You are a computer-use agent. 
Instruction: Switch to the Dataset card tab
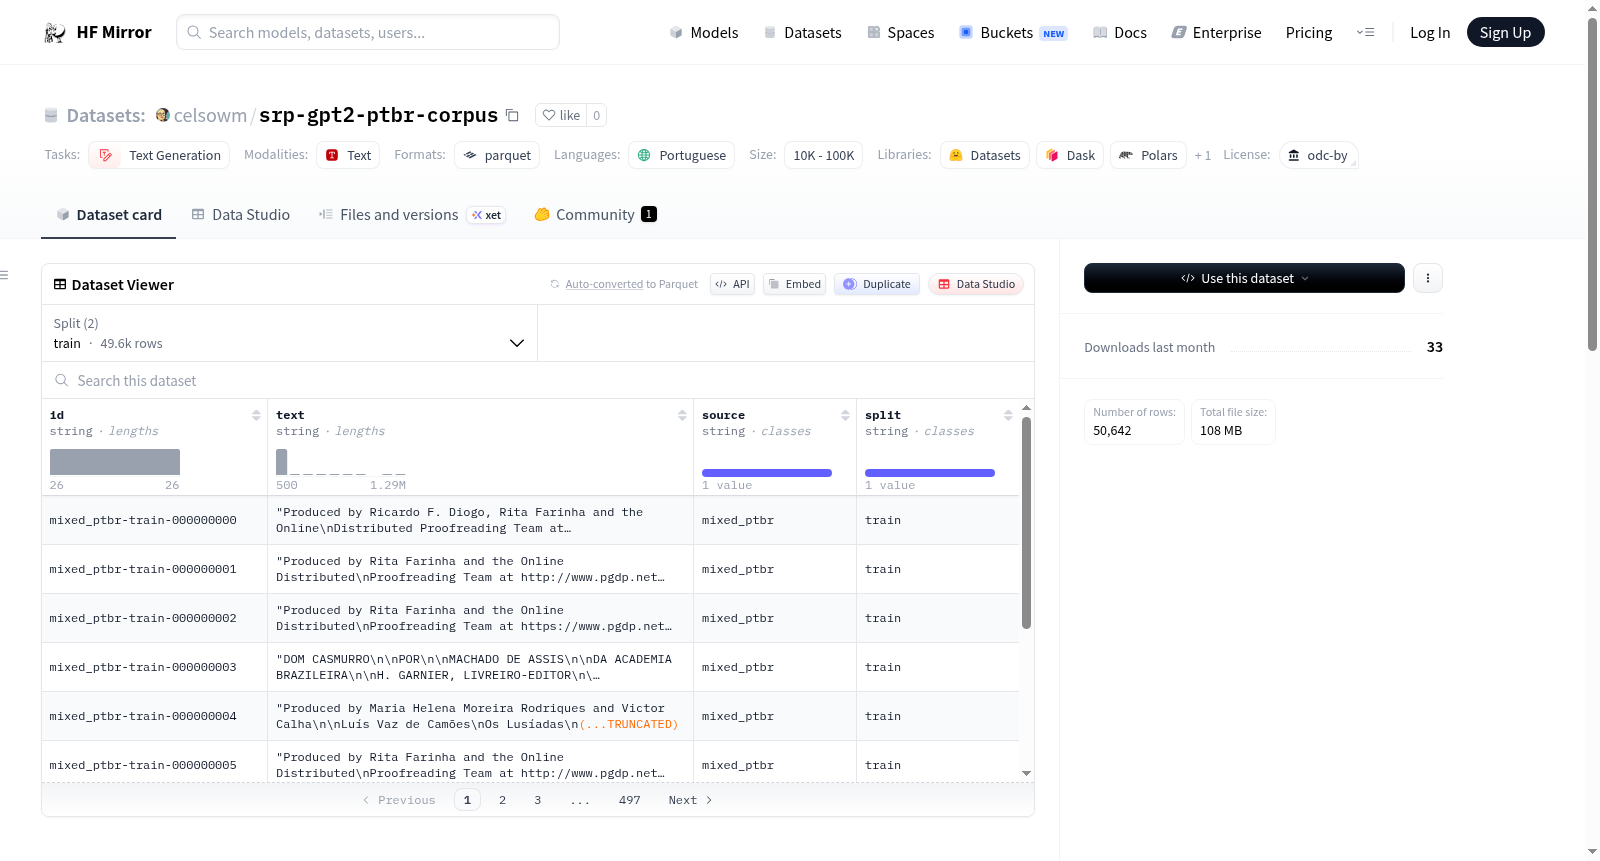tap(108, 214)
